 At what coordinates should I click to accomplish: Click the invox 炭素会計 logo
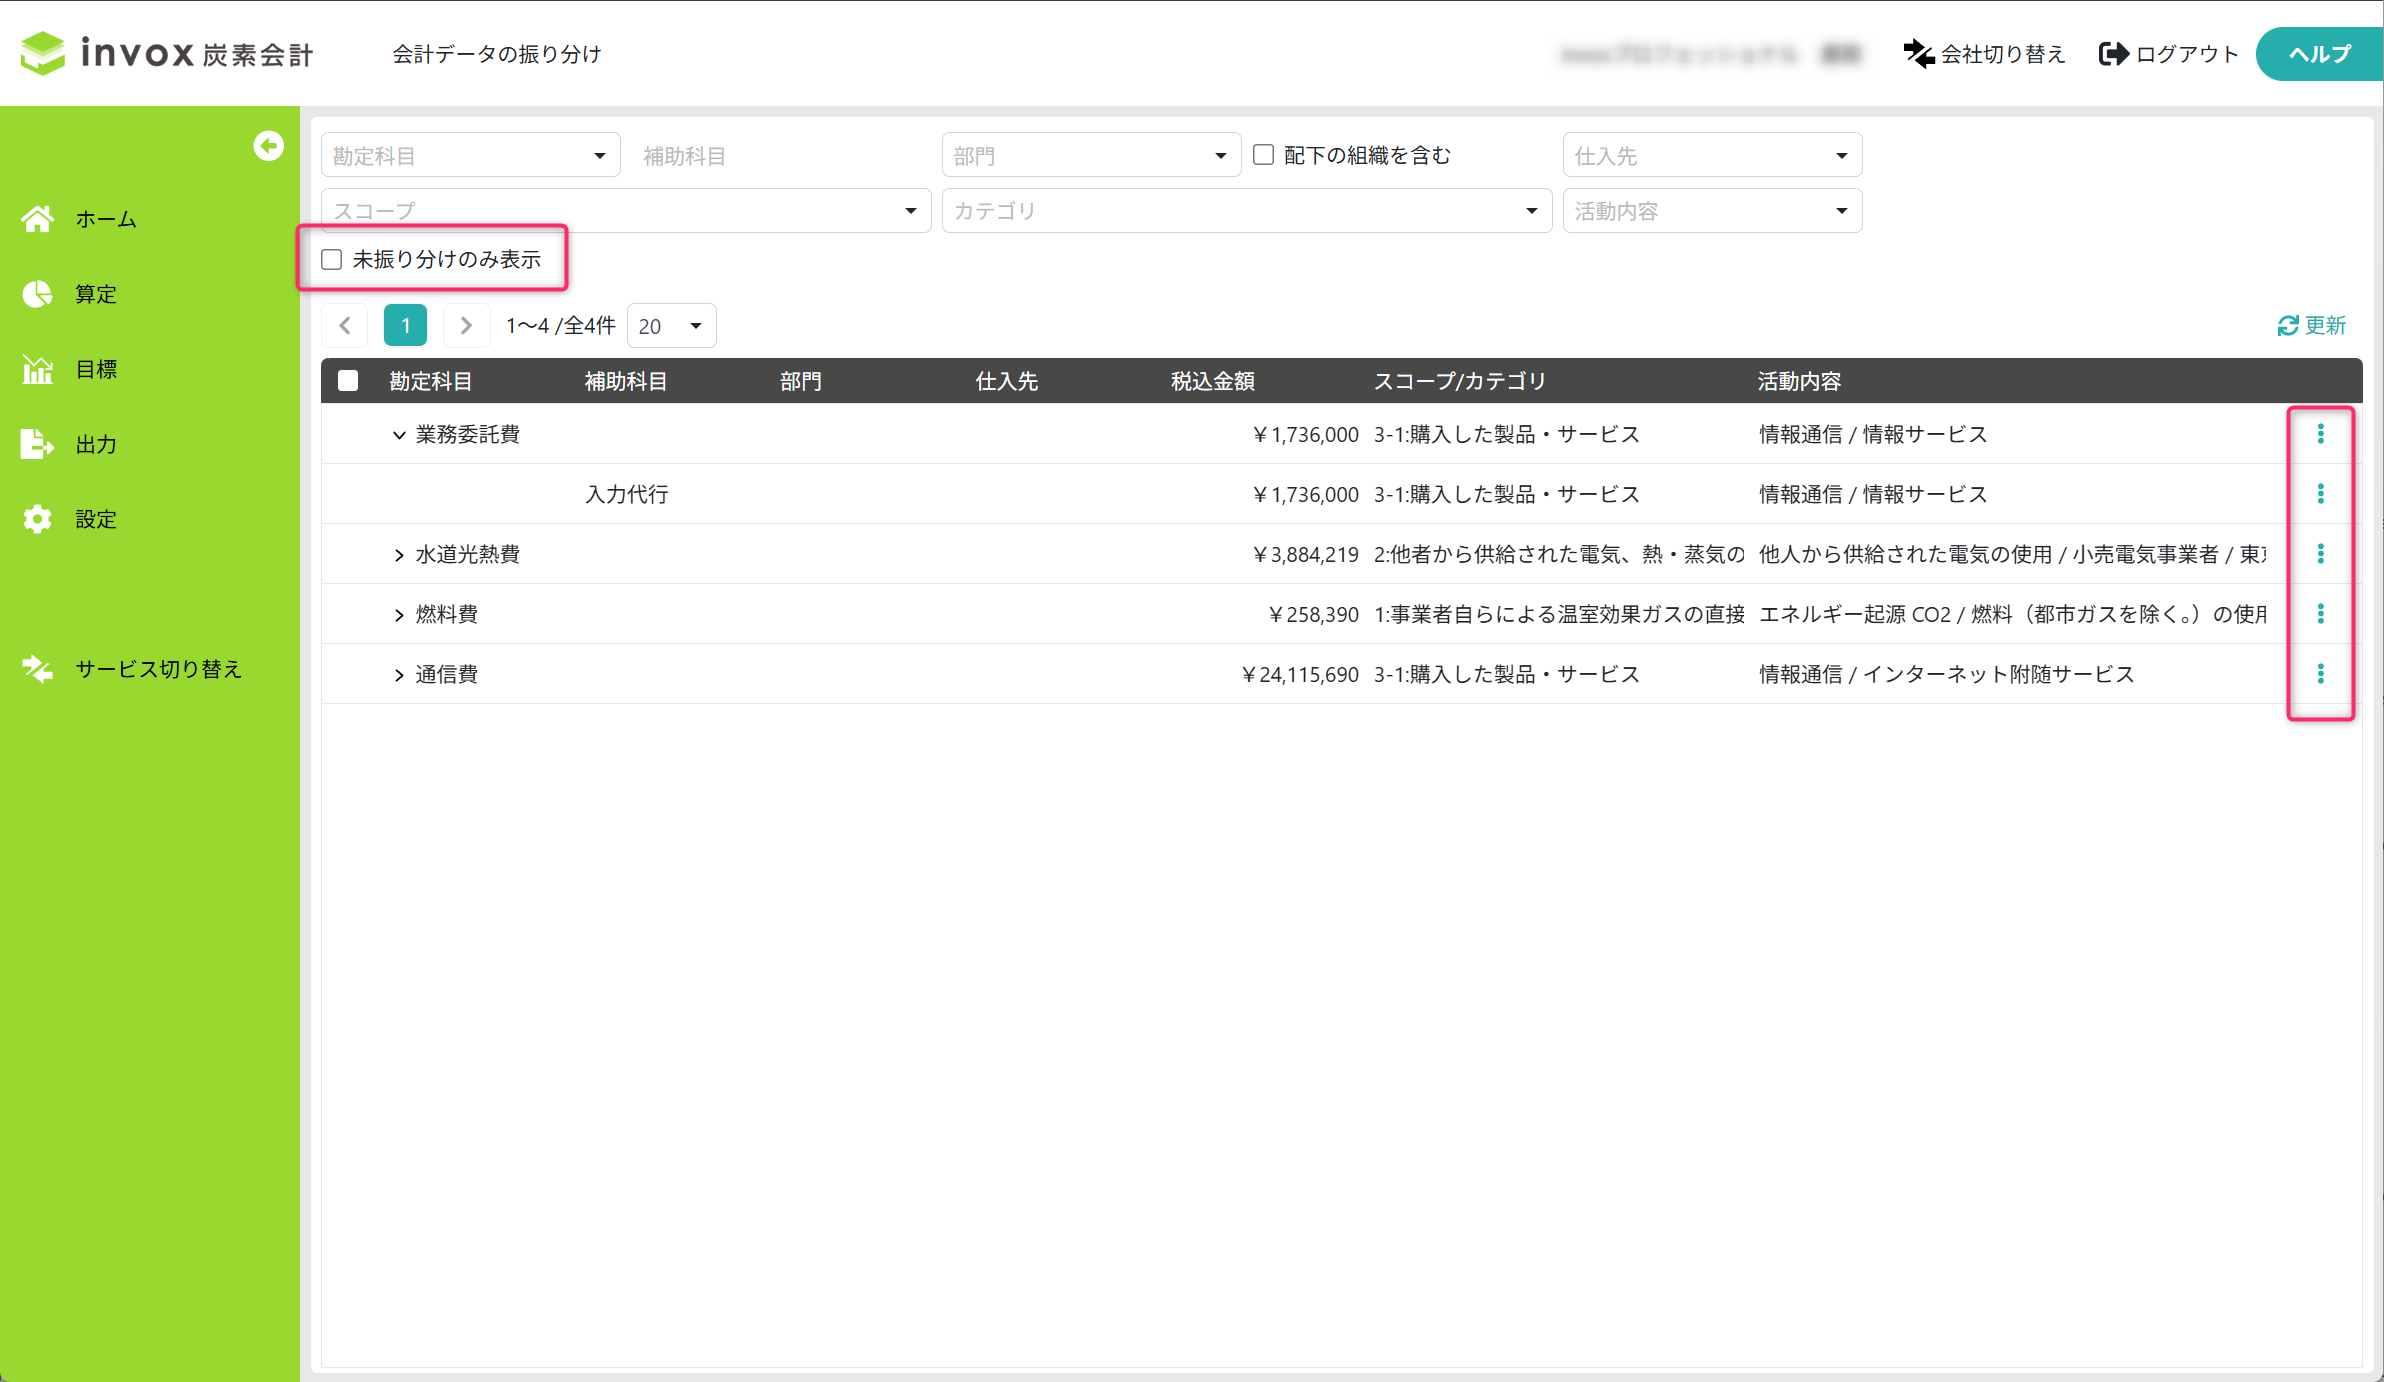tap(168, 52)
